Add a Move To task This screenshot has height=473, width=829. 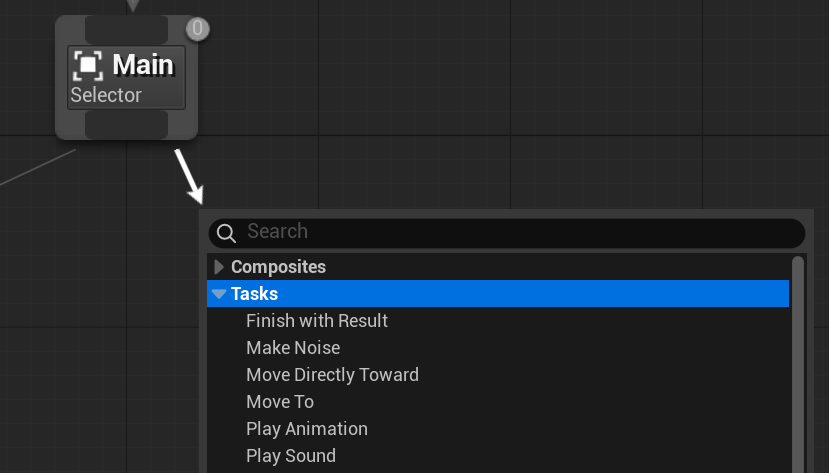click(x=280, y=402)
